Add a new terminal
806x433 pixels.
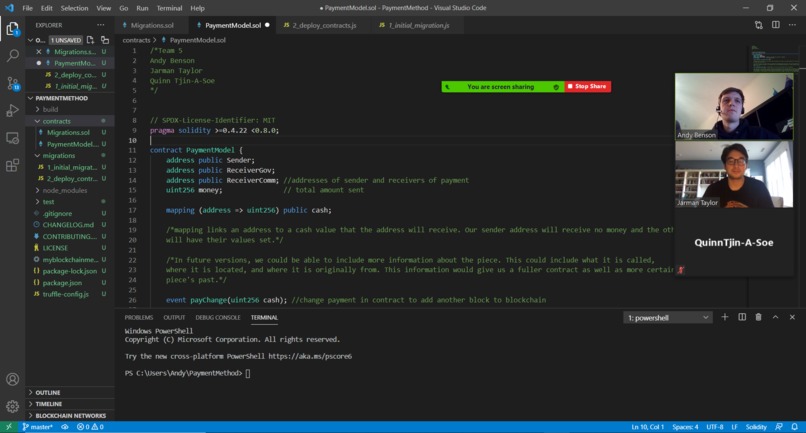click(x=725, y=317)
